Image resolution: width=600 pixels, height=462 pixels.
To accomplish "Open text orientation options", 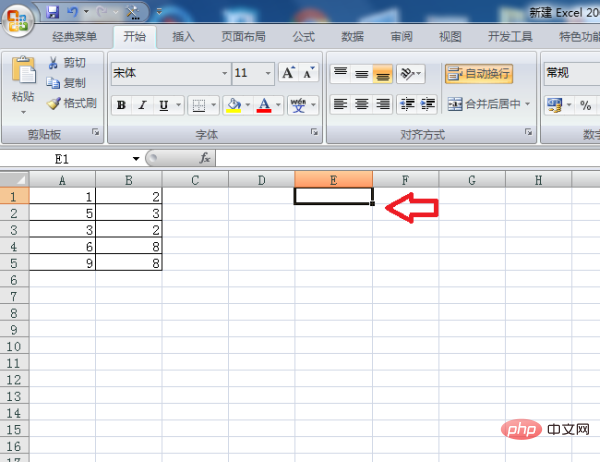I will 411,73.
